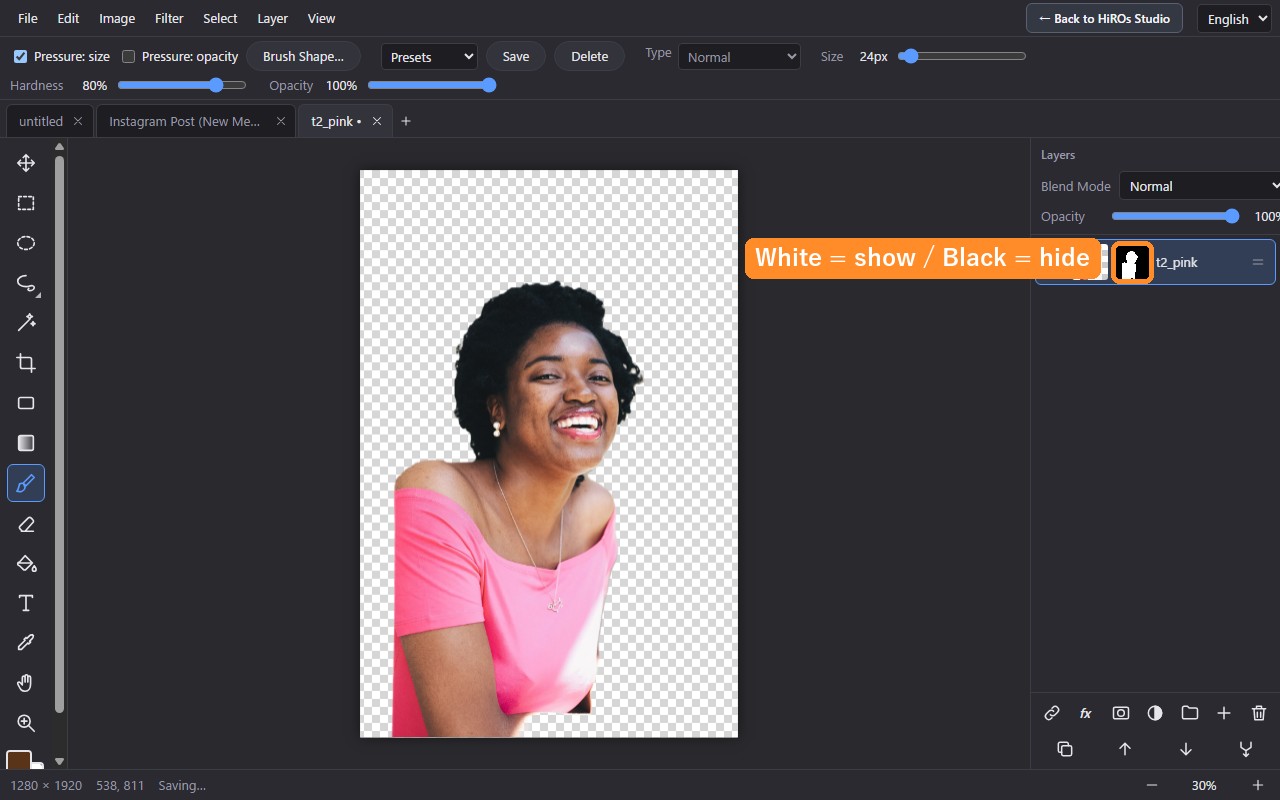Add a layer mask
1280x800 pixels.
click(1121, 713)
